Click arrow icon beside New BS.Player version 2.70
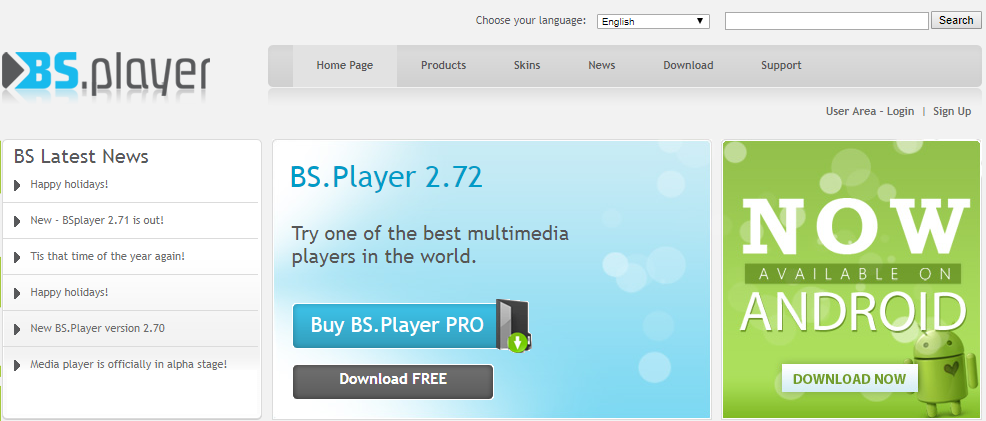 tap(17, 329)
